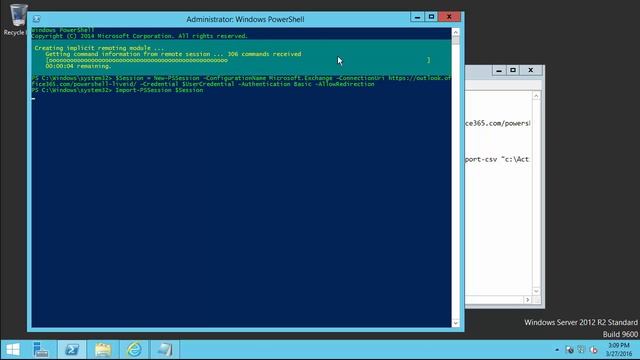
Task: Open the clock showing 3:09 PM
Action: [619, 350]
